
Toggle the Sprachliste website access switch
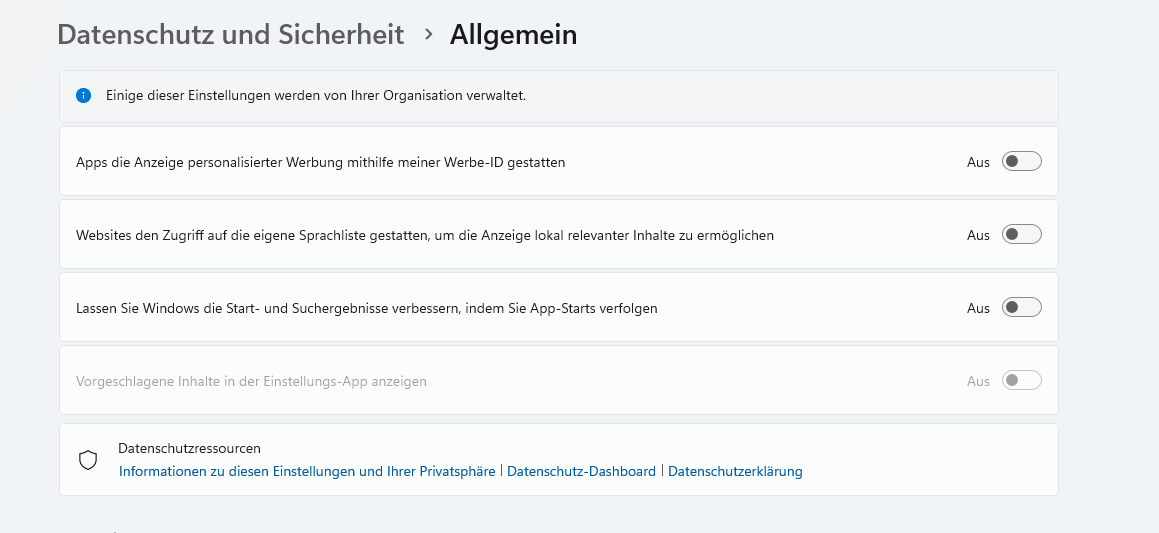[x=1021, y=235]
